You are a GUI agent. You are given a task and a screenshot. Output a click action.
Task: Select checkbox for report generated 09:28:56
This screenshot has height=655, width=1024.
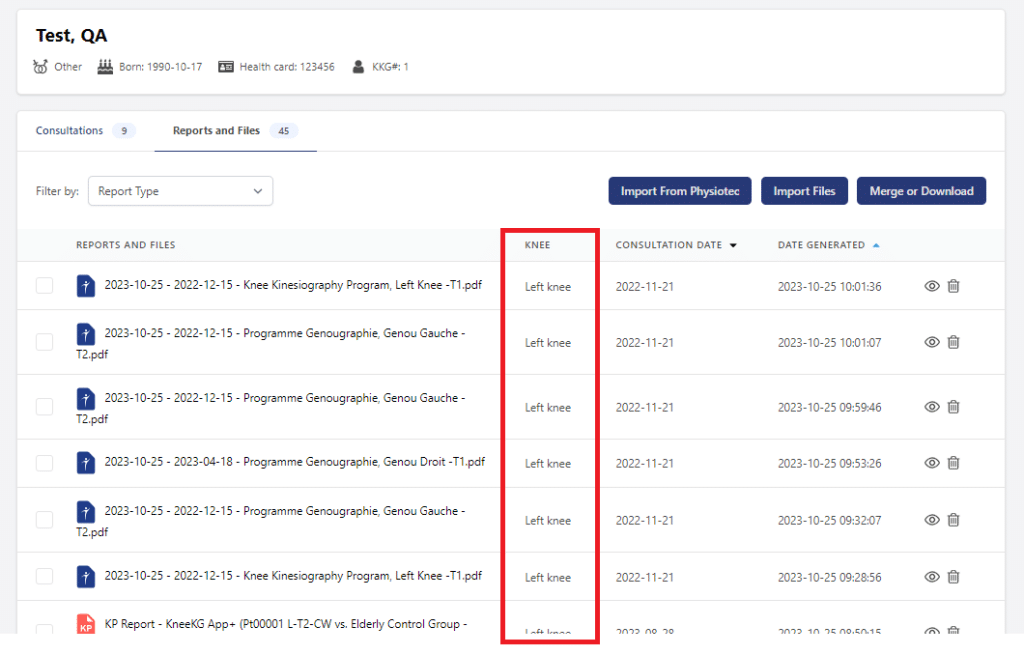click(x=44, y=576)
